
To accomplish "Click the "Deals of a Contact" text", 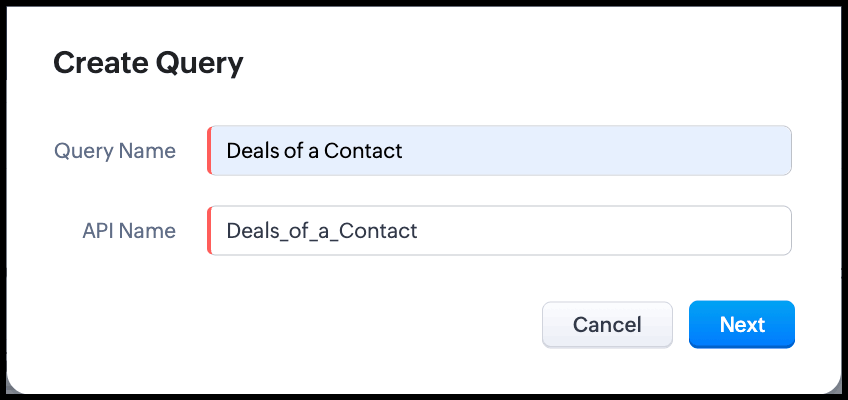I will (x=314, y=151).
